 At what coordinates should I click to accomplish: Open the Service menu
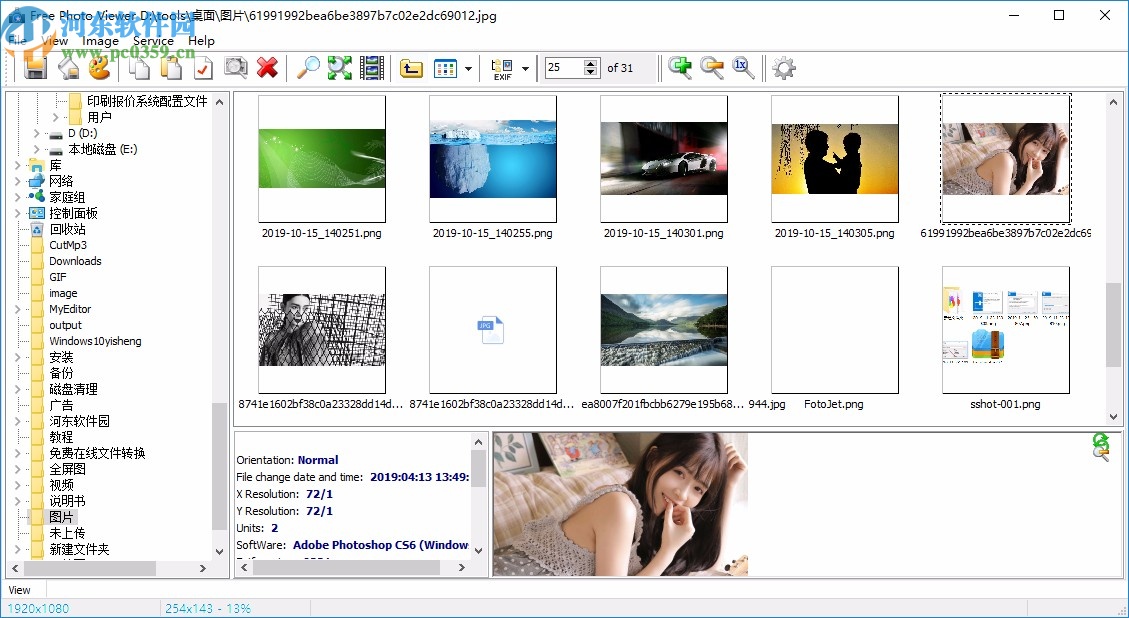(153, 41)
